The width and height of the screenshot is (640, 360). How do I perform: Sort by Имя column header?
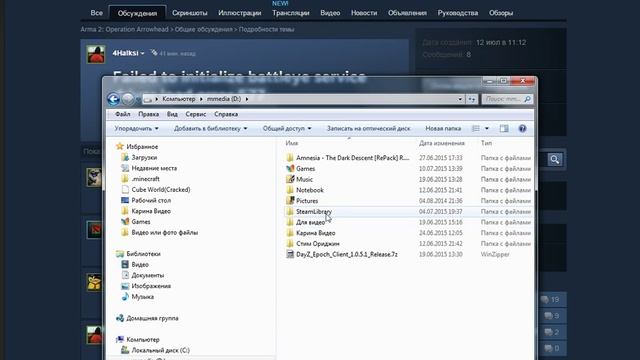(x=292, y=143)
